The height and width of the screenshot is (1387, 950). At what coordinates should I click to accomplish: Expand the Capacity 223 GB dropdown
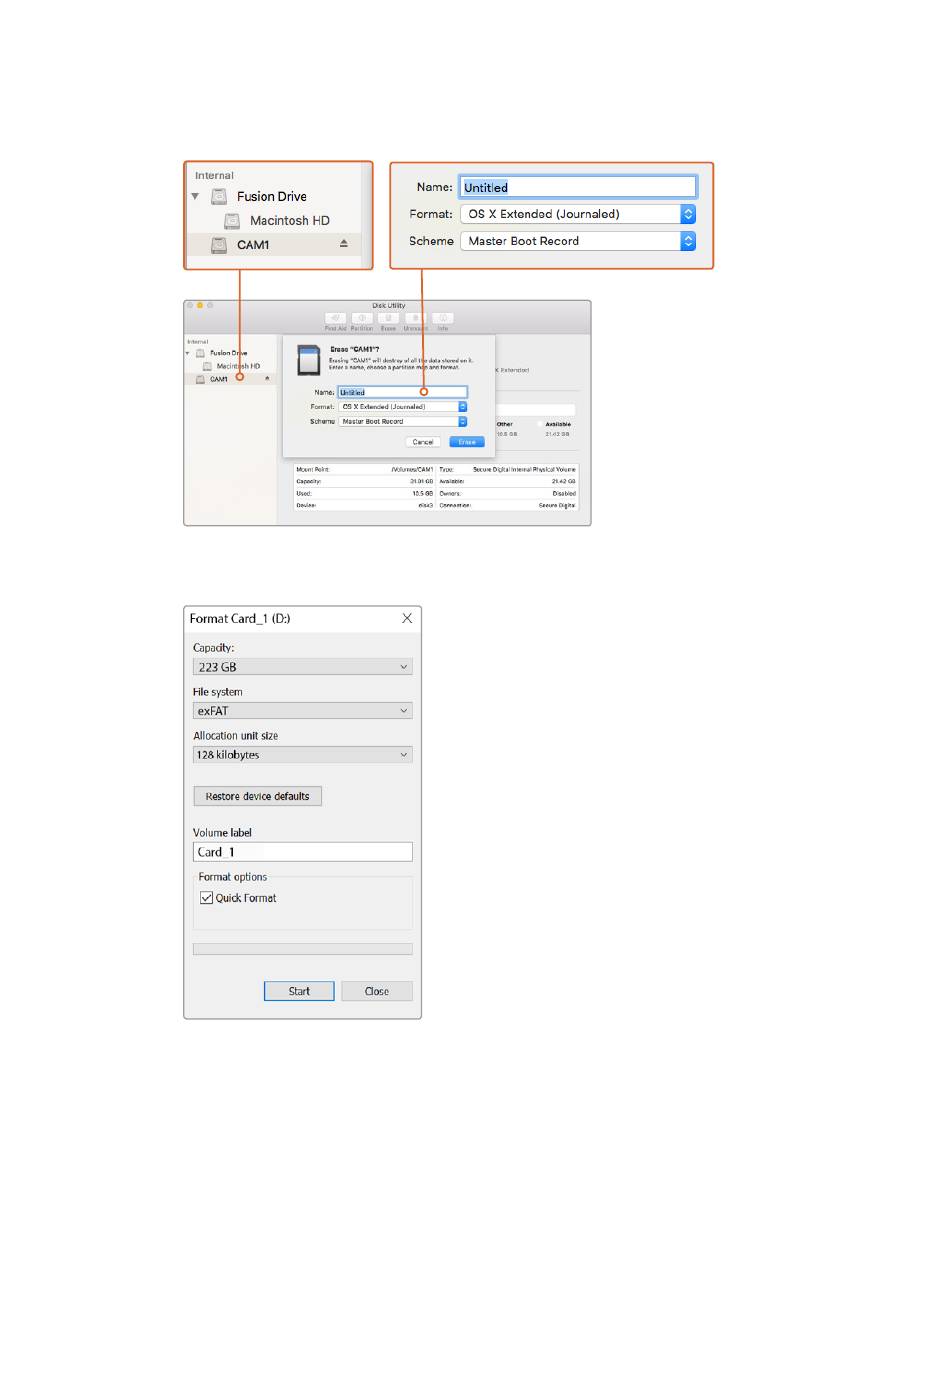coord(302,667)
